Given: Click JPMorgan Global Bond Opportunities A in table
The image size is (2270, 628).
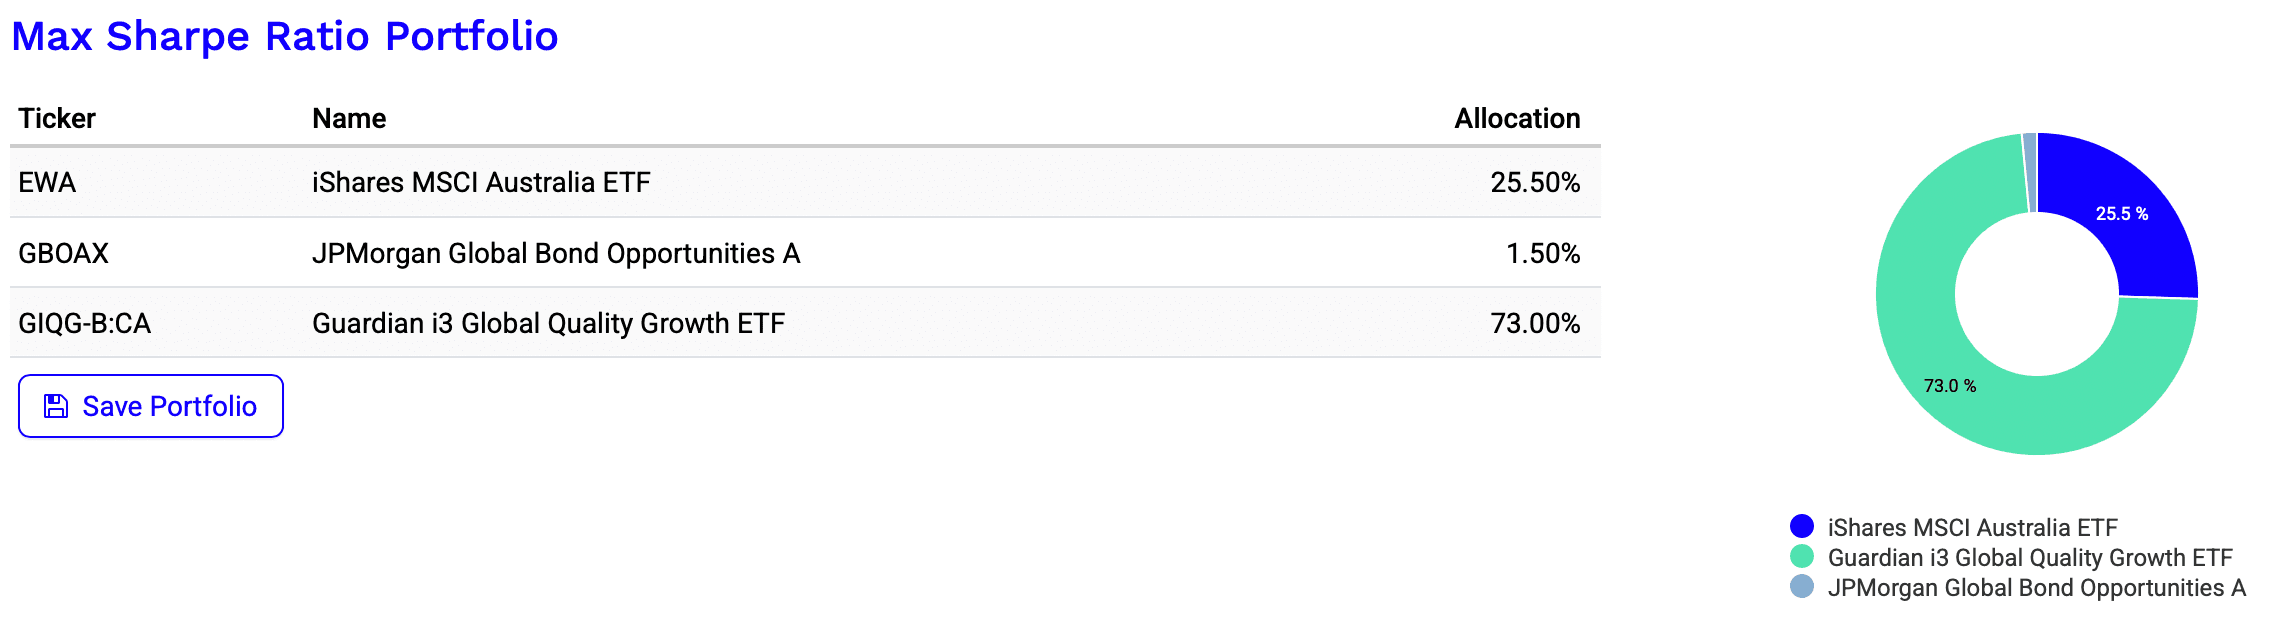Looking at the screenshot, I should (556, 253).
